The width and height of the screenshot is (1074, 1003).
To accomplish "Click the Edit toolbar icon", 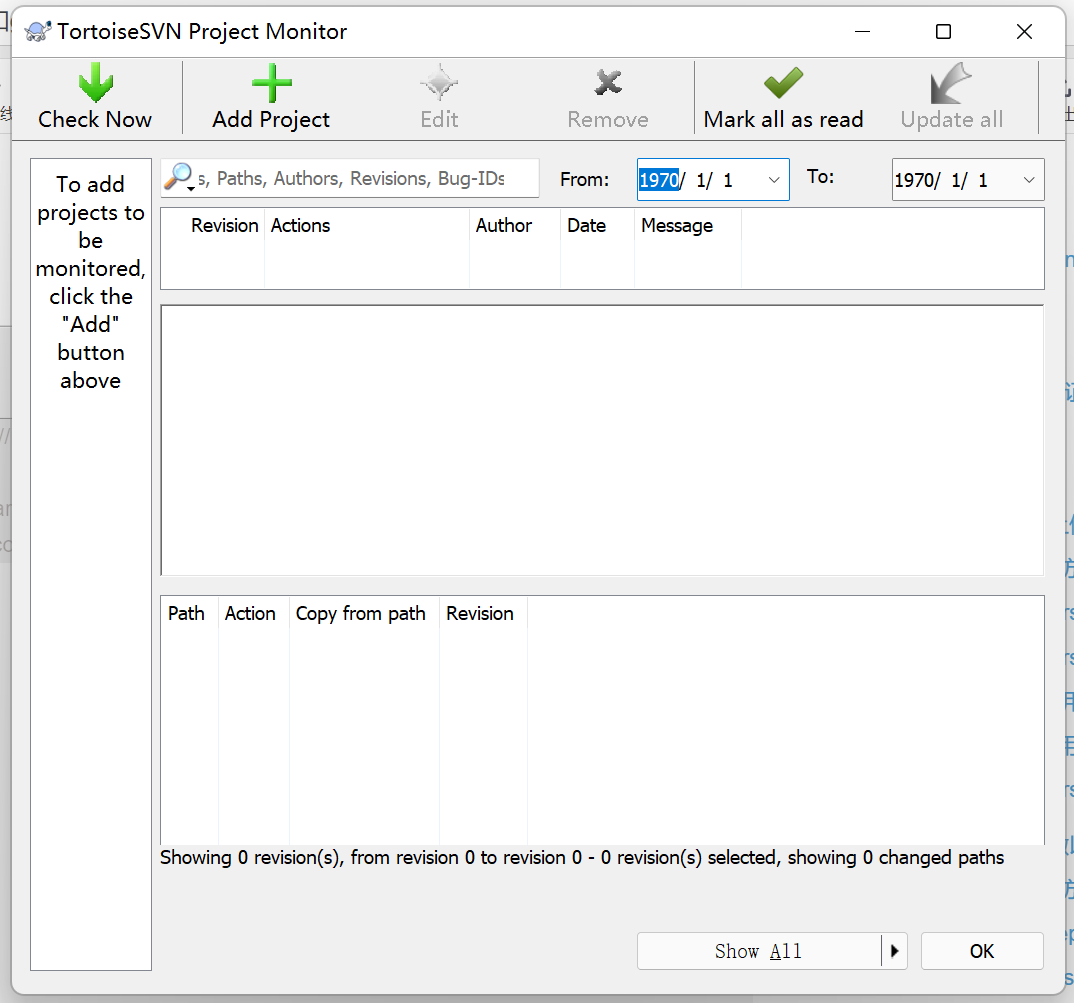I will click(x=439, y=83).
